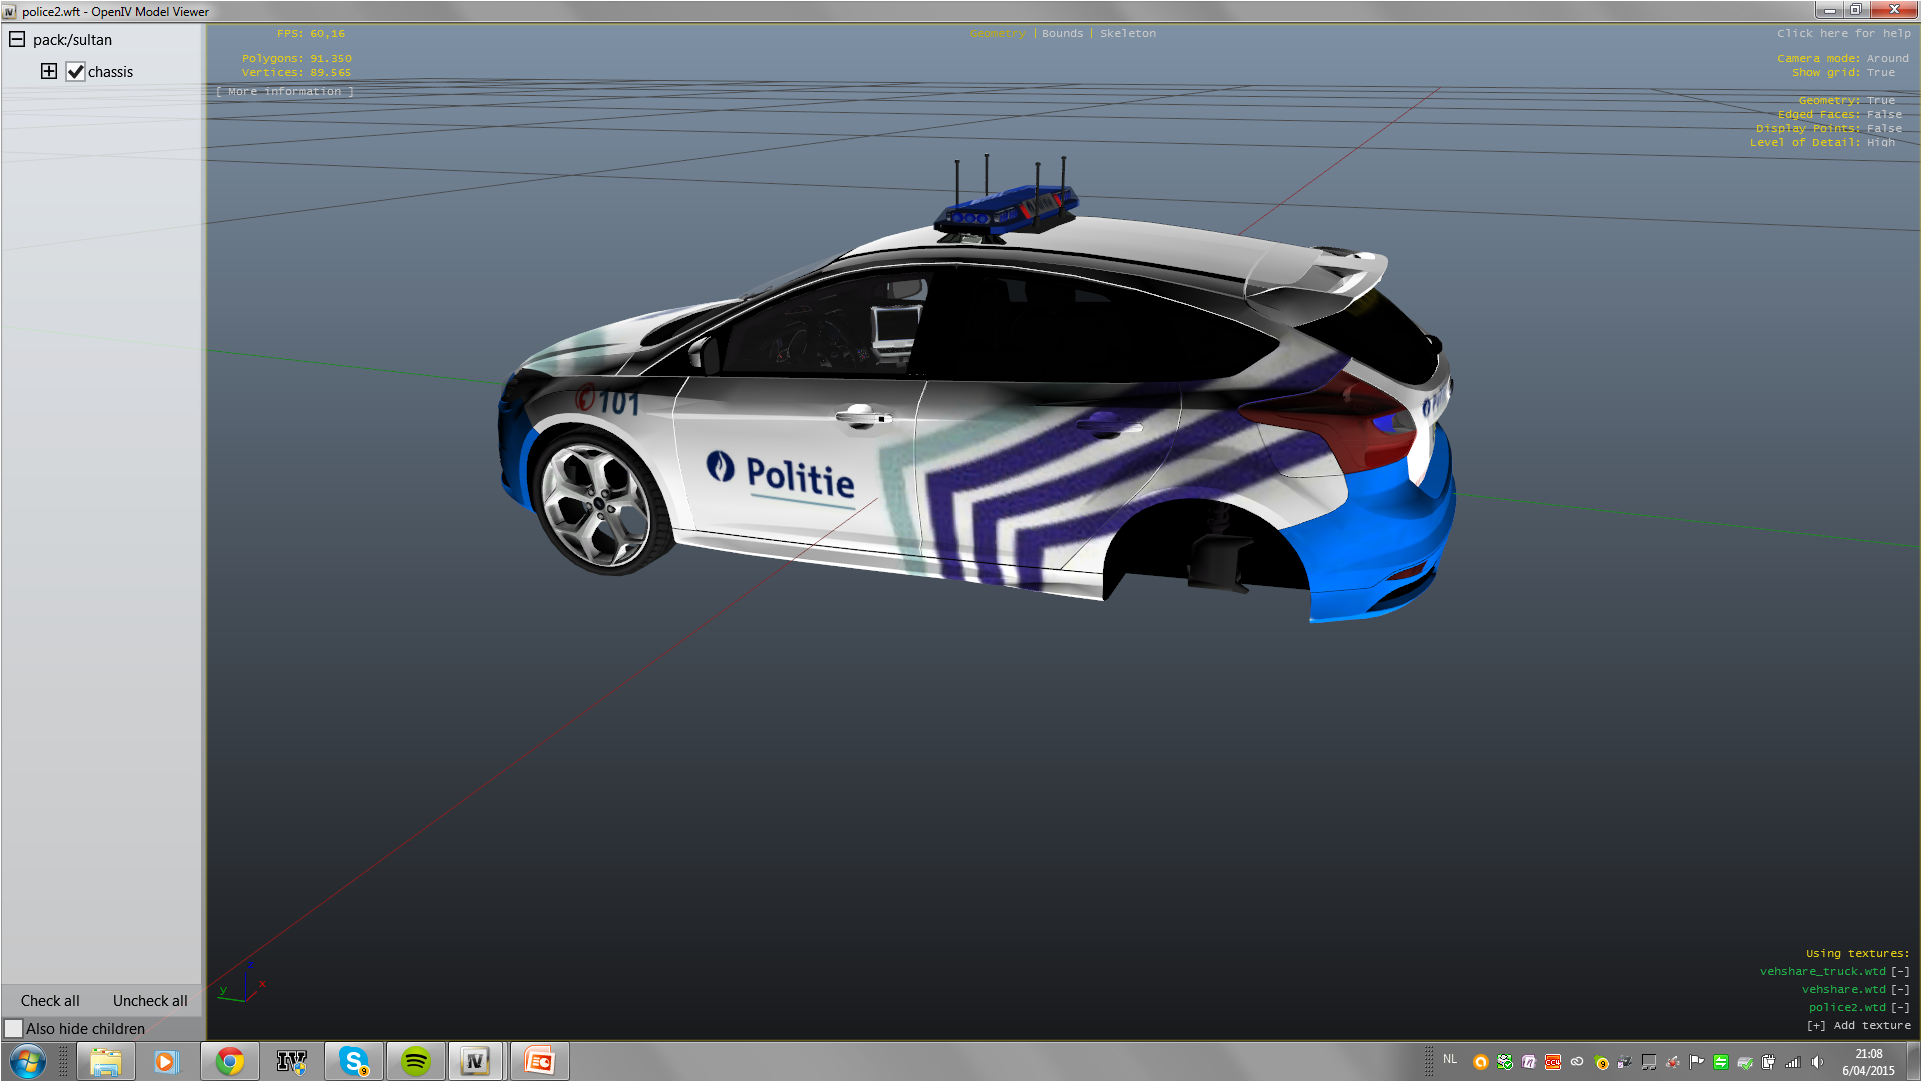Switch to the Skeleton view tab
1922x1082 pixels.
tap(1127, 33)
